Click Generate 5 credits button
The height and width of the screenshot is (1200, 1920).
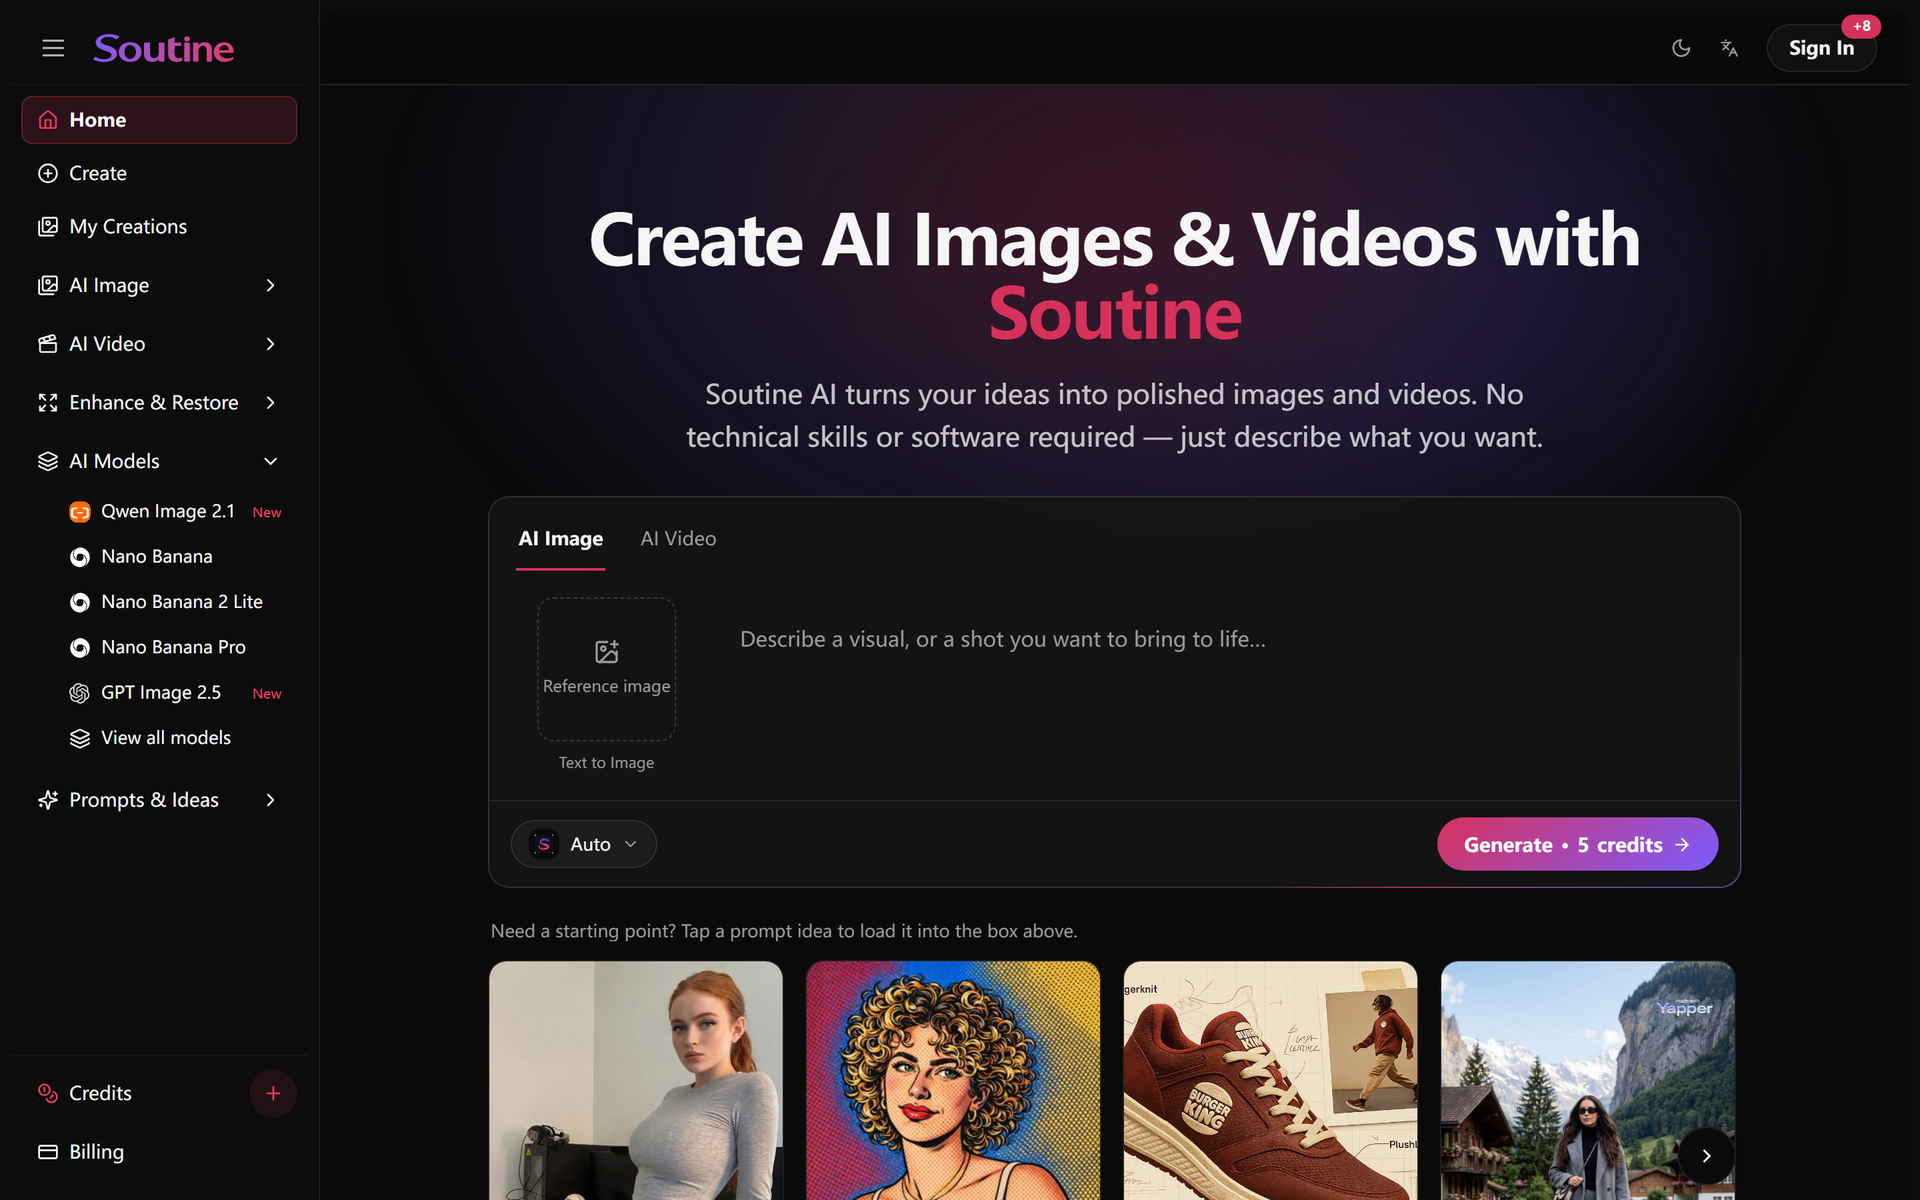[x=1577, y=845]
